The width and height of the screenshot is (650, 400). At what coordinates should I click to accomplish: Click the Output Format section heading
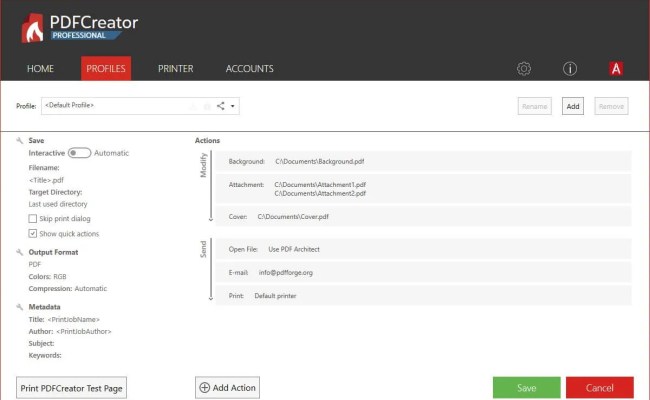(x=53, y=252)
